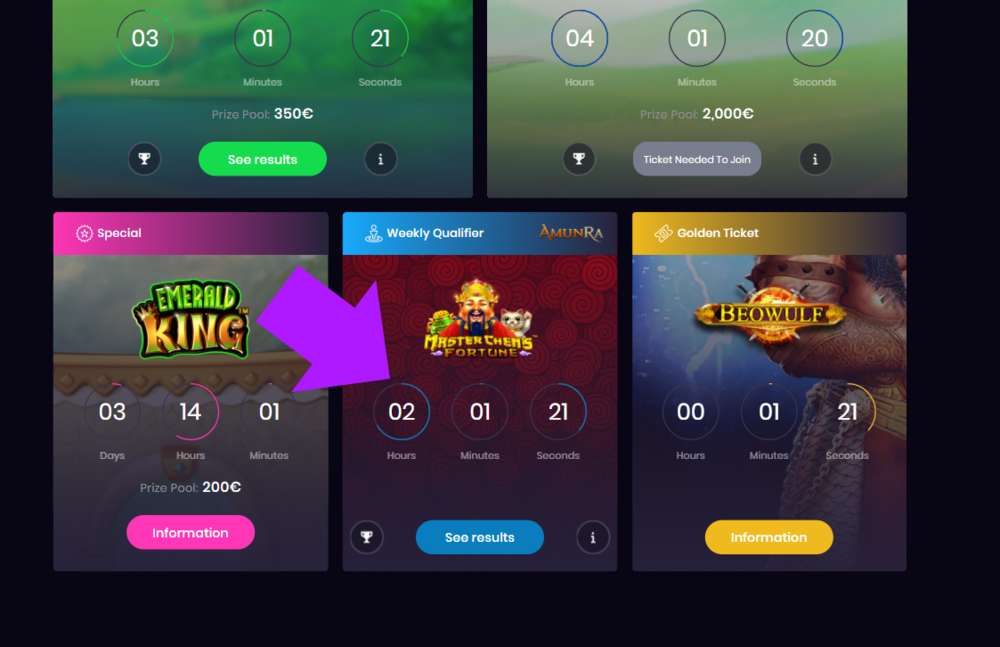This screenshot has width=1000, height=647.
Task: Click the blue See results button
Action: pos(480,537)
